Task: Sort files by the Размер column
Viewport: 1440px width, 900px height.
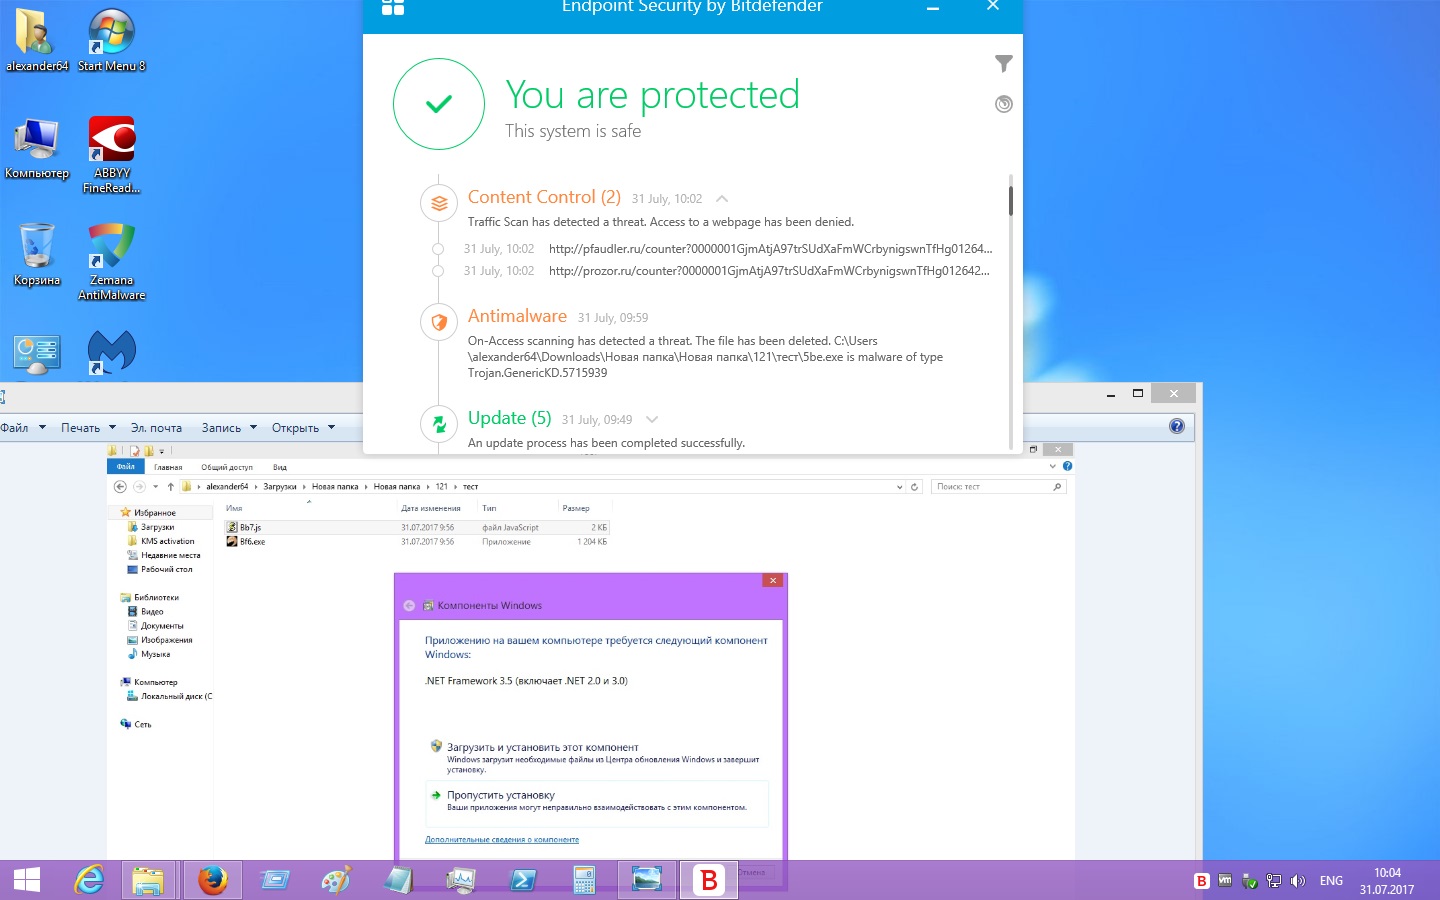Action: pyautogui.click(x=576, y=508)
